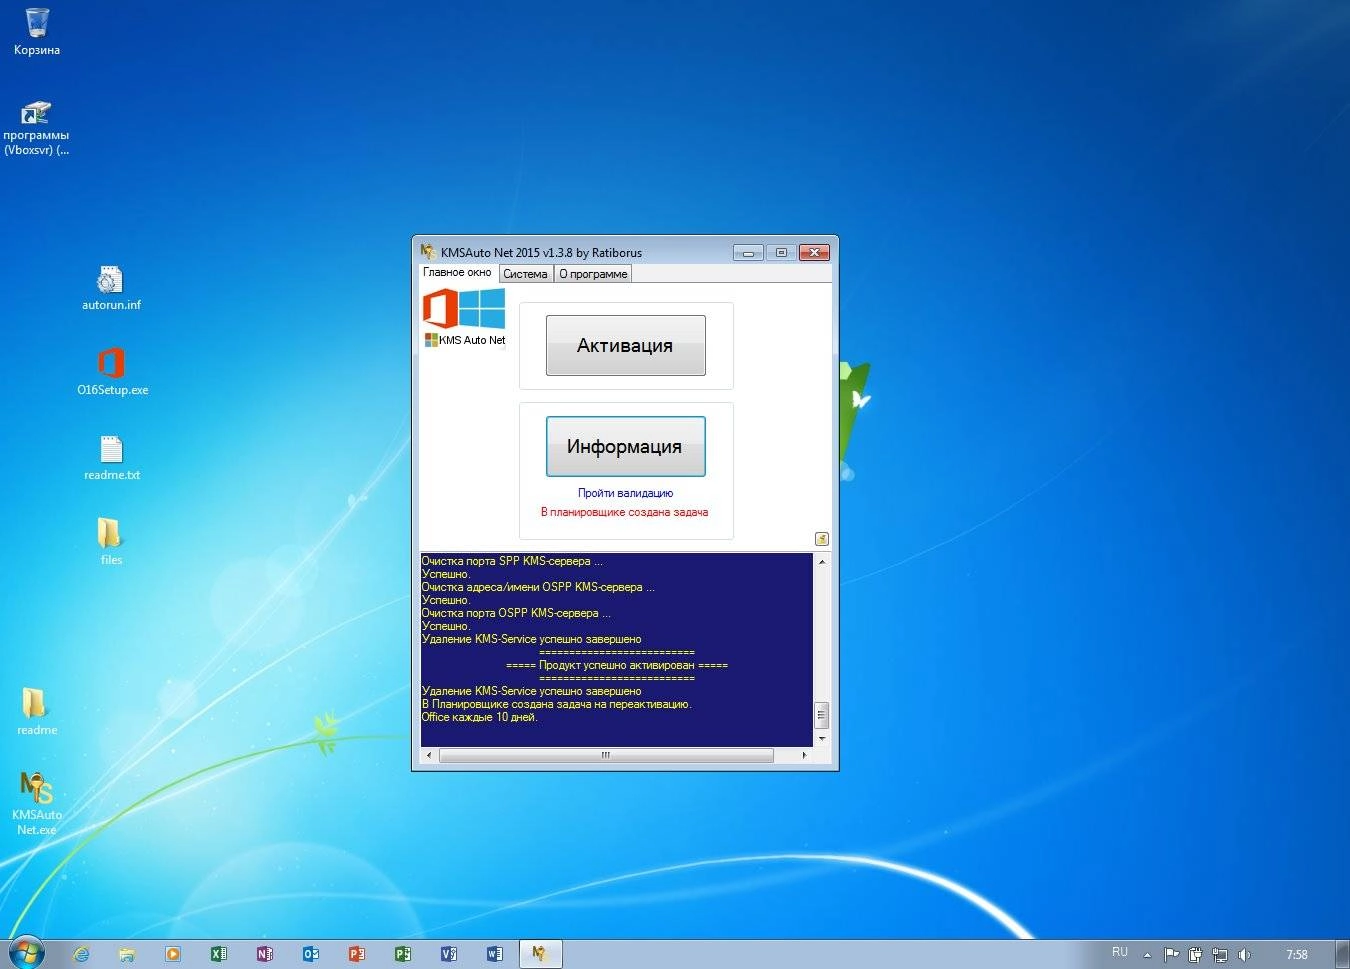Select the программы (Vboxsvr) network shortcut
1350x969 pixels.
pos(36,128)
